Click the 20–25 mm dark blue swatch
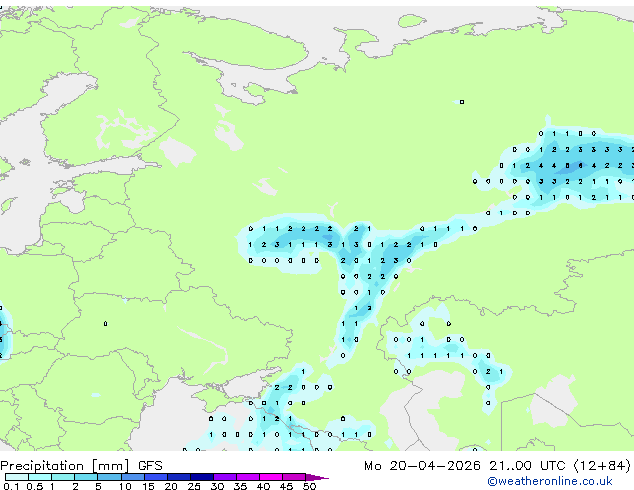 tap(179, 477)
